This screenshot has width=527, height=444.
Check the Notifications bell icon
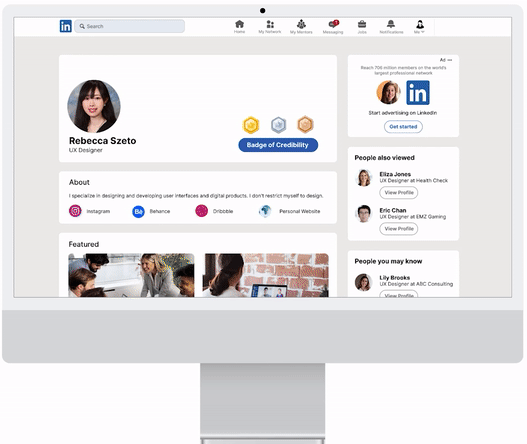point(391,27)
